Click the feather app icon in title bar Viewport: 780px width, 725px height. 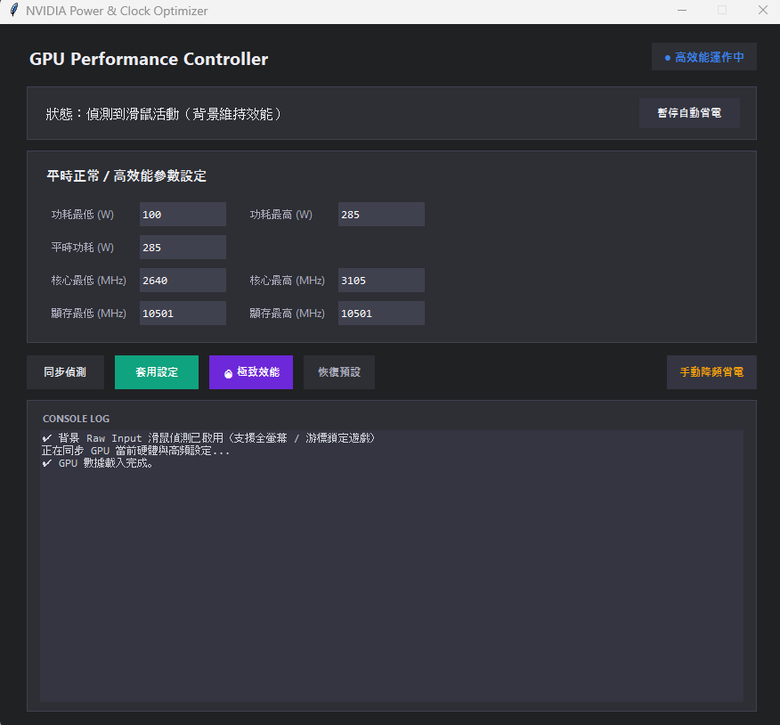tap(14, 10)
